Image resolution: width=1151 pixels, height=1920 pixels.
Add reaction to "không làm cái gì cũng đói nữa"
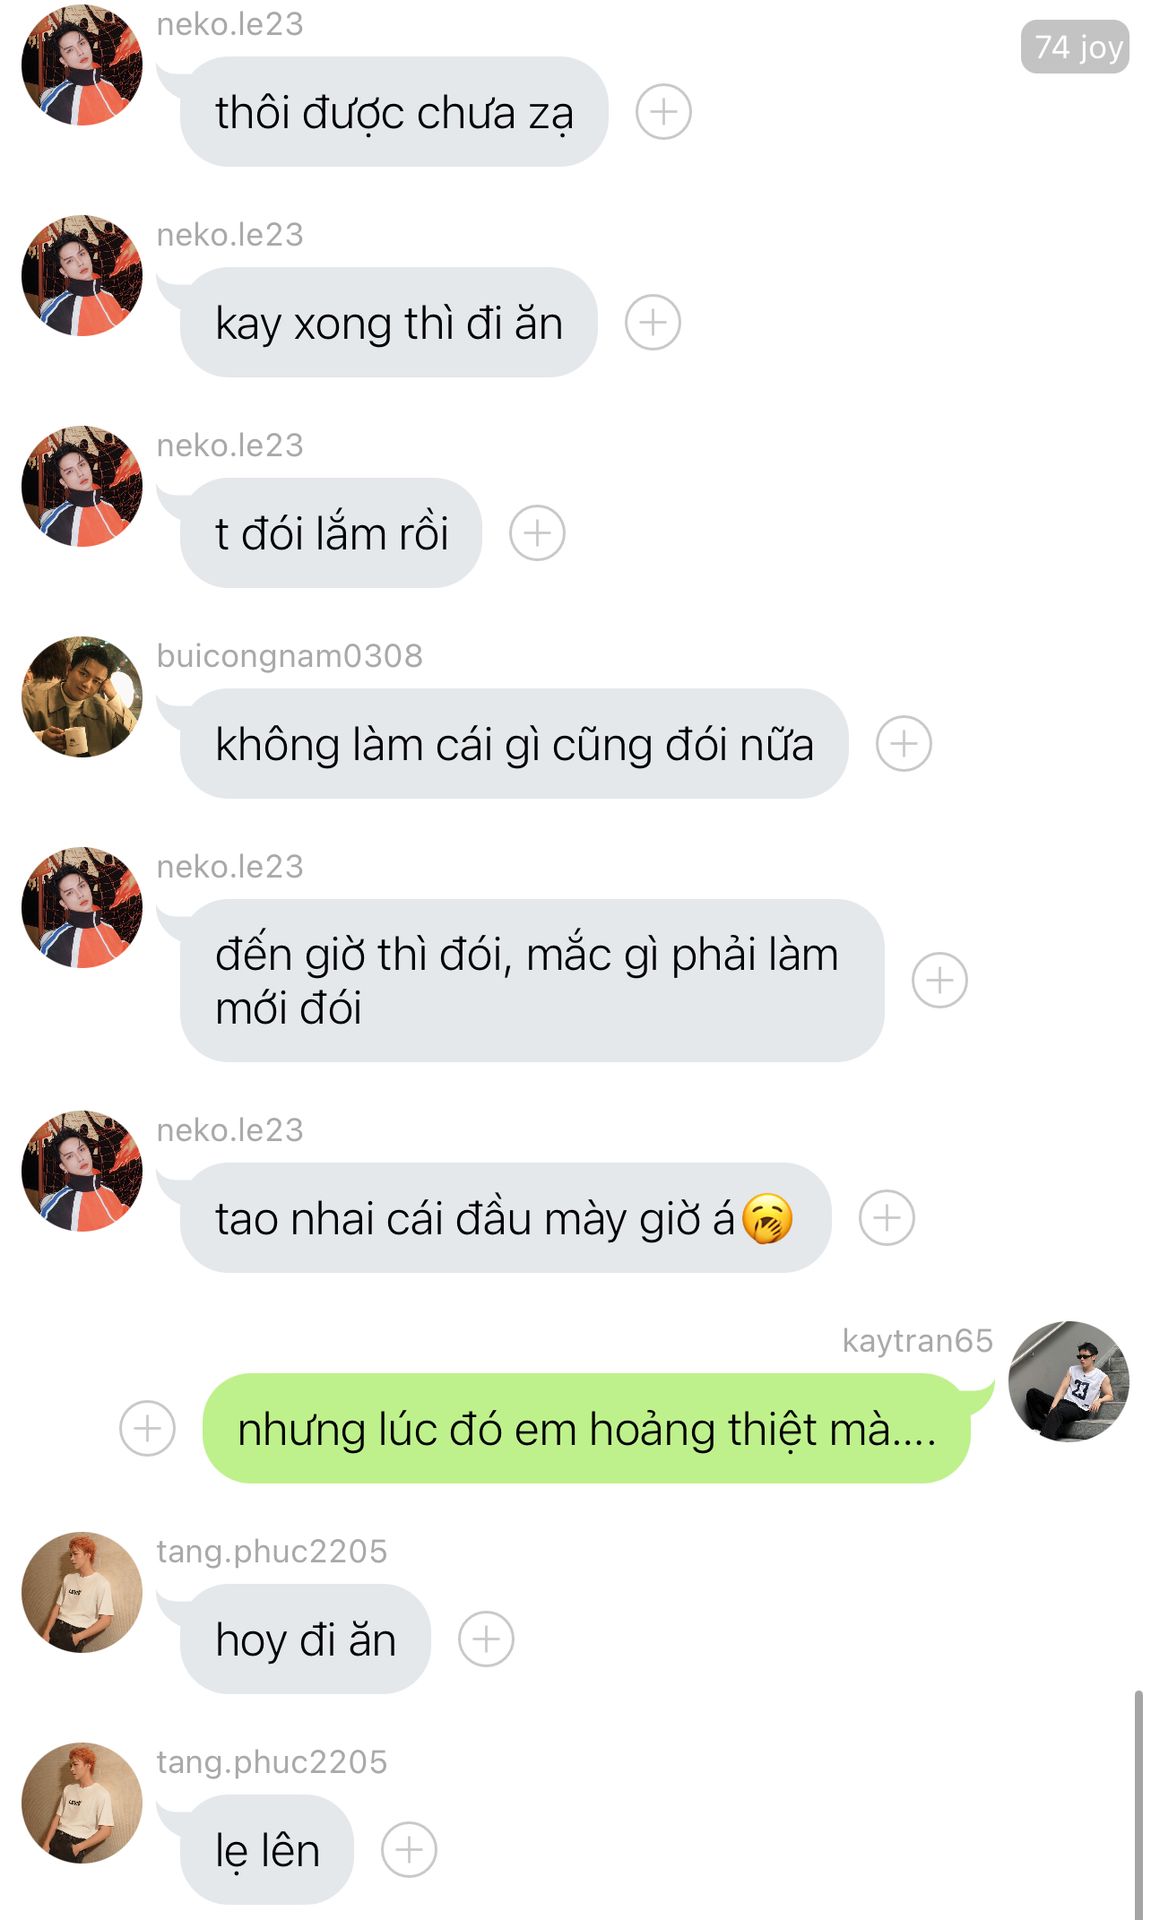pos(904,744)
